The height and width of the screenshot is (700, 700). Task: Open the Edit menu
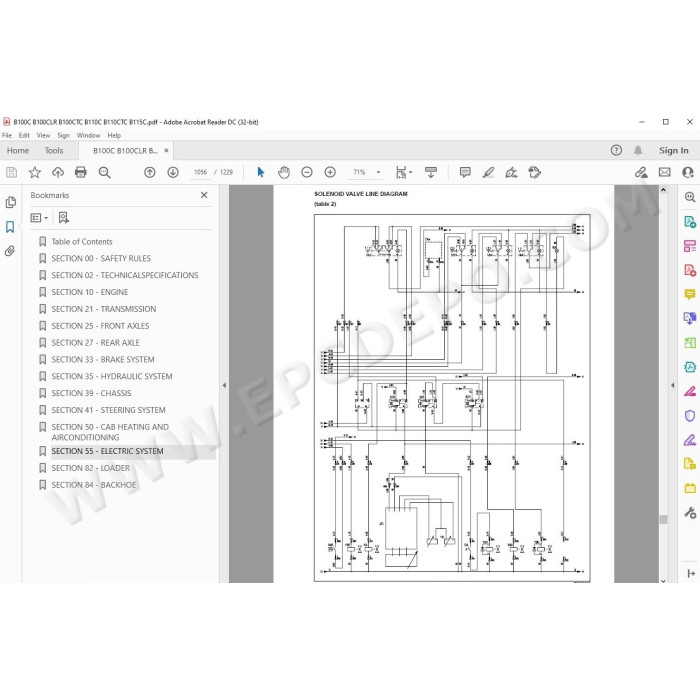24,135
